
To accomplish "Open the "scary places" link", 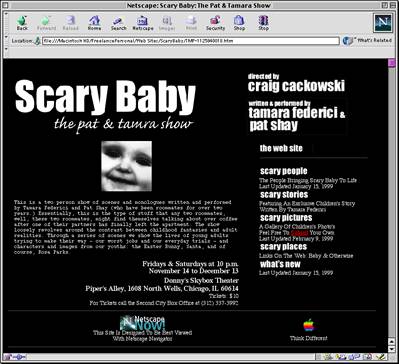I will tap(283, 247).
